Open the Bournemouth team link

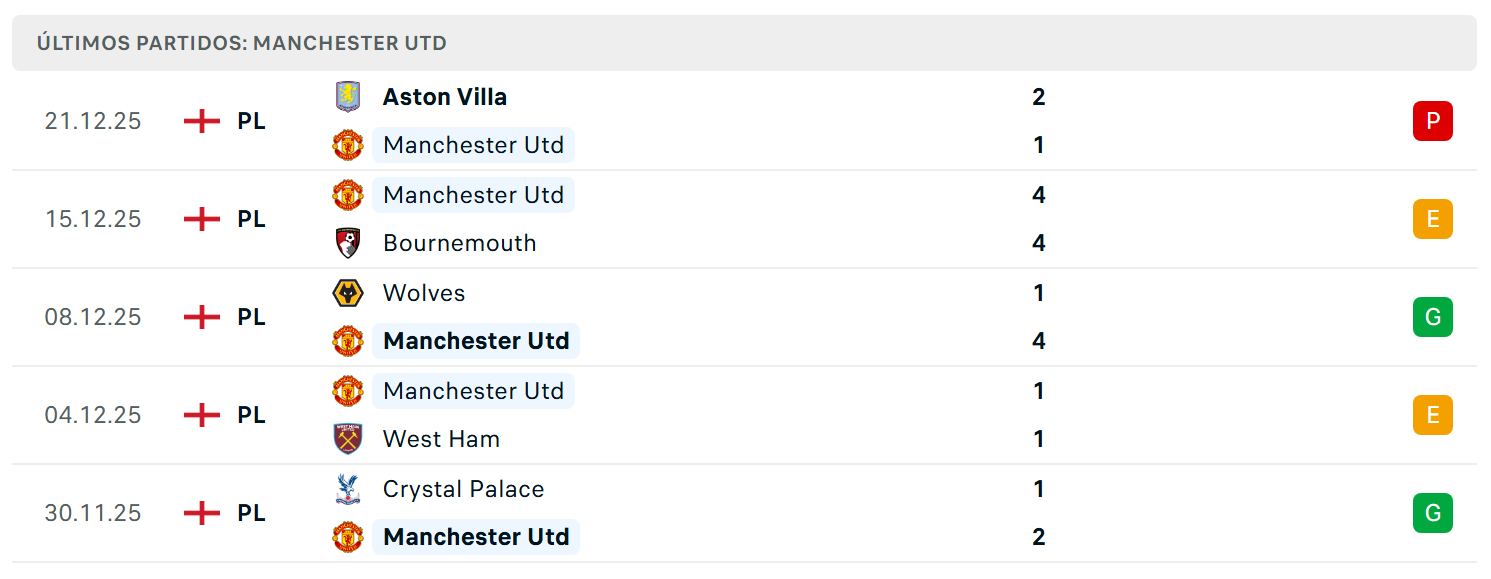coord(460,243)
